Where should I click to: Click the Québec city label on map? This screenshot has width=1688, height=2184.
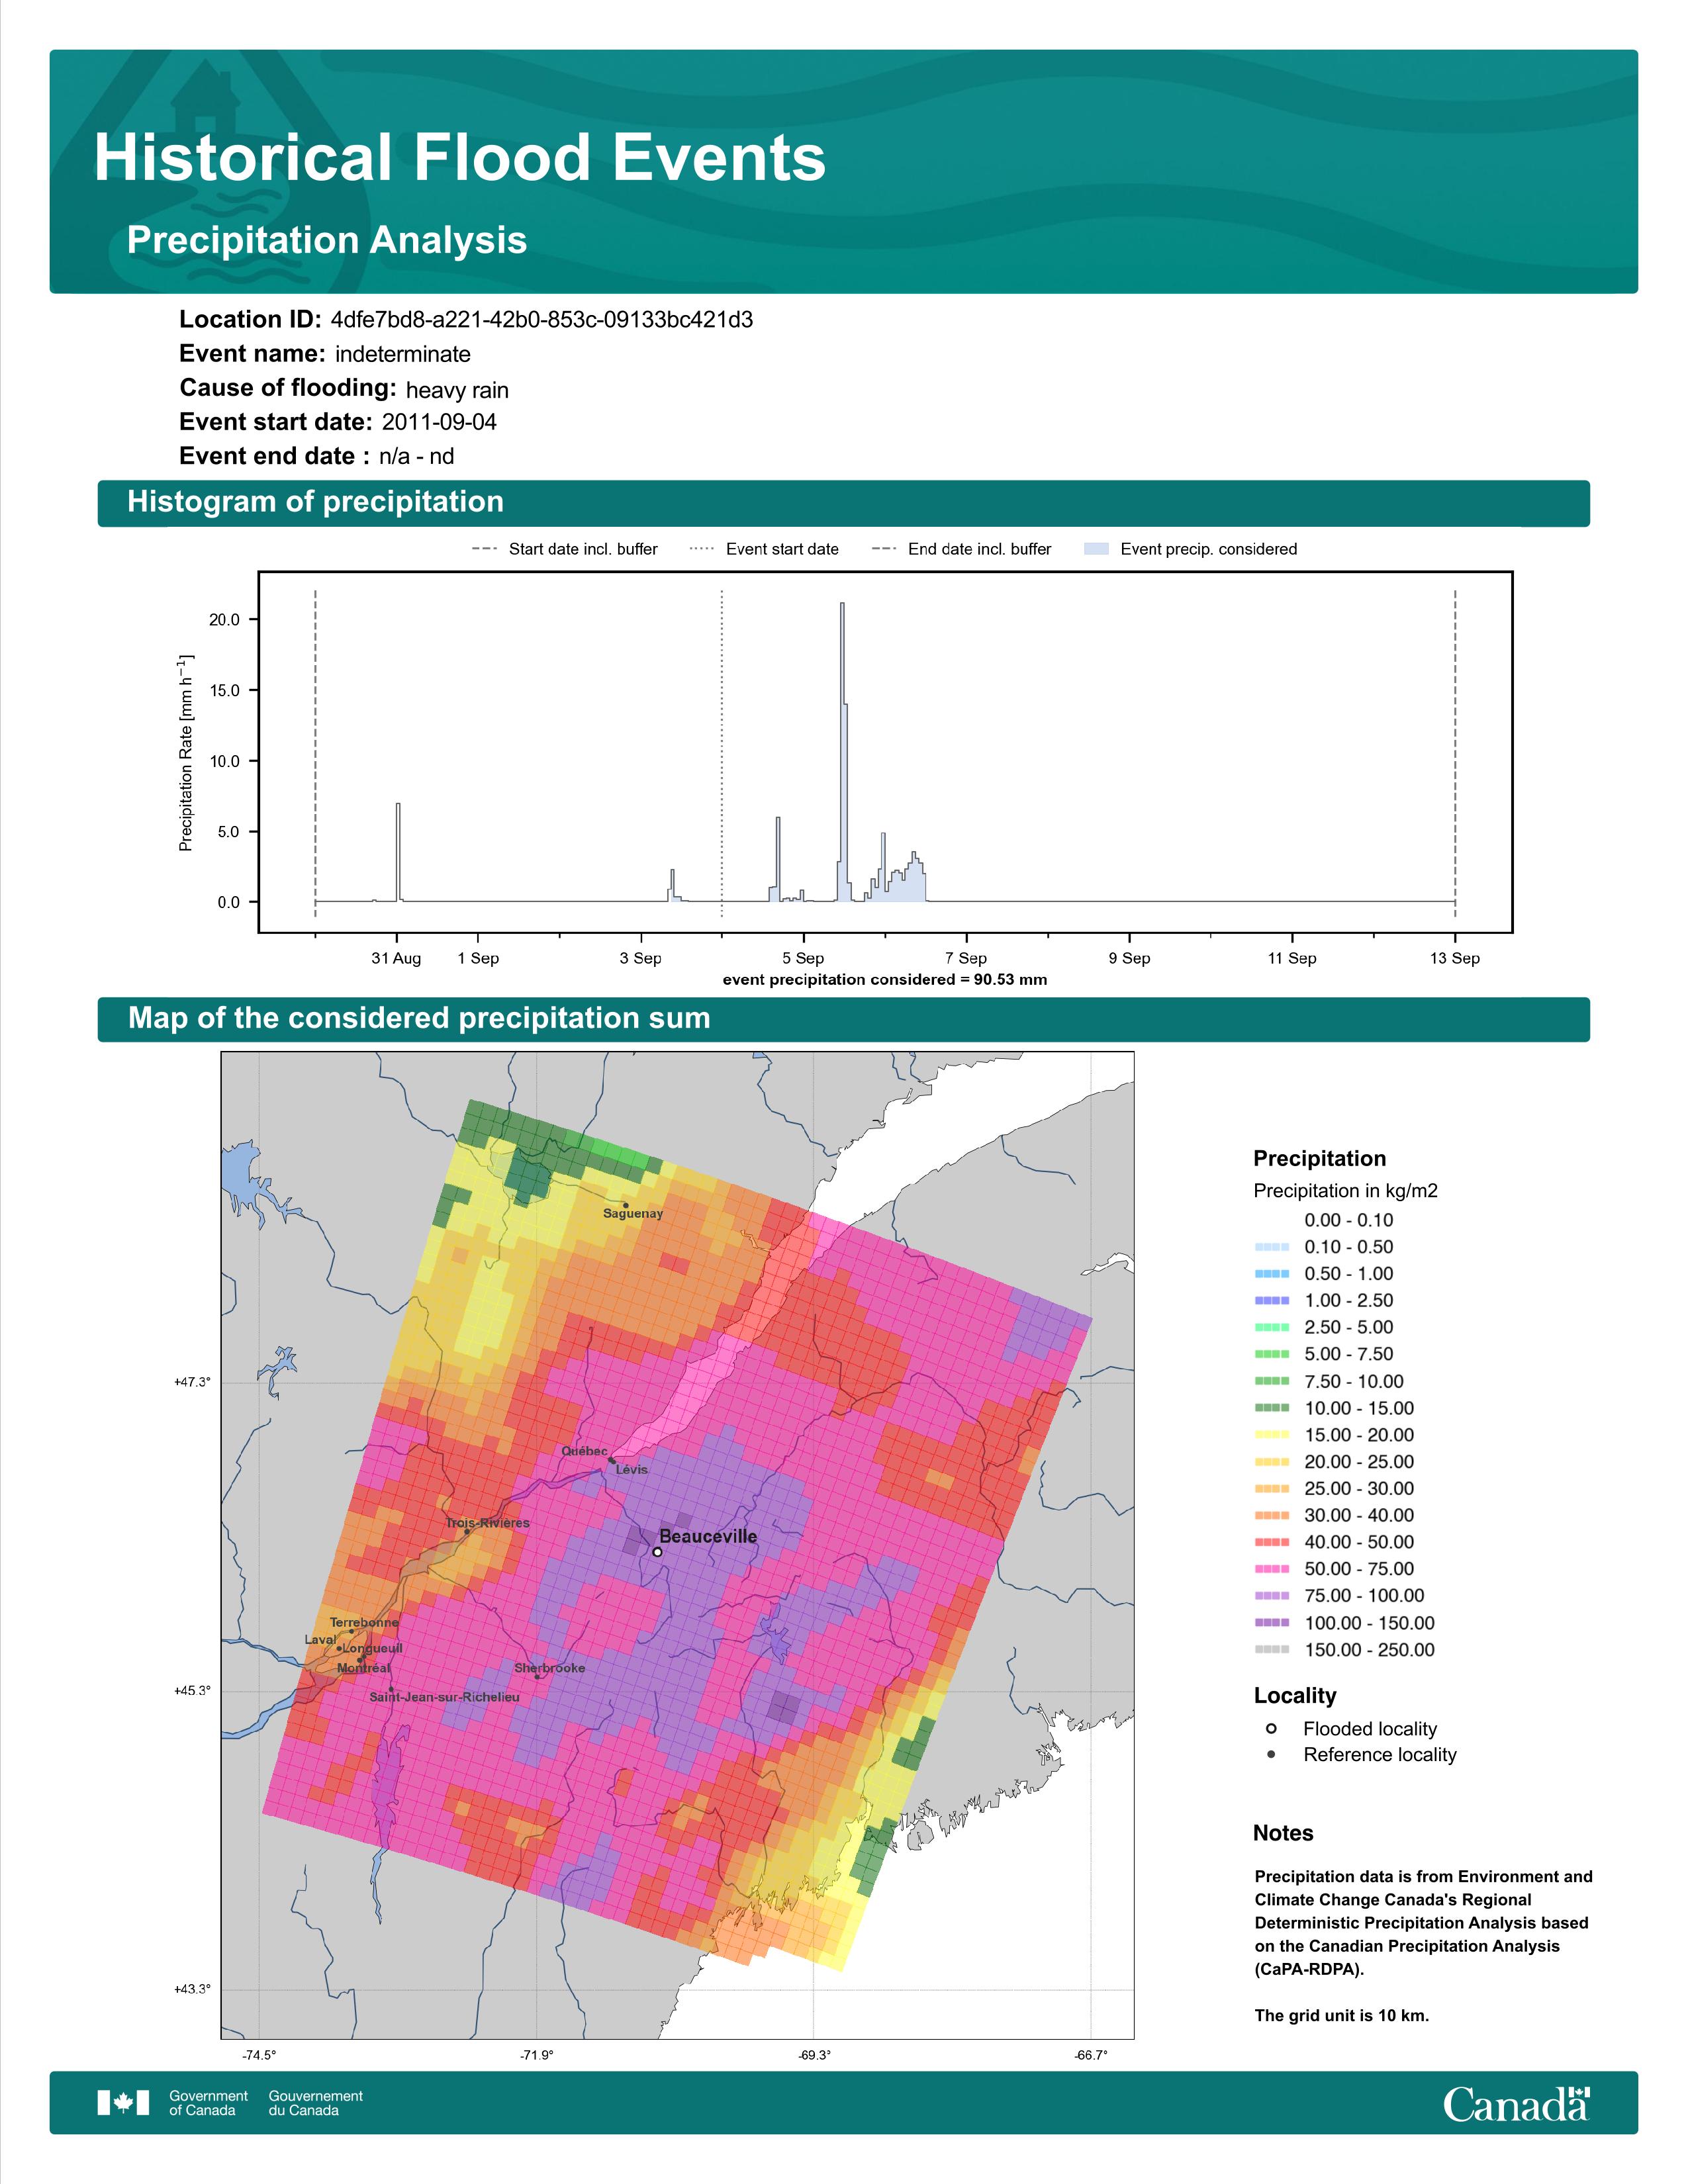(584, 1451)
